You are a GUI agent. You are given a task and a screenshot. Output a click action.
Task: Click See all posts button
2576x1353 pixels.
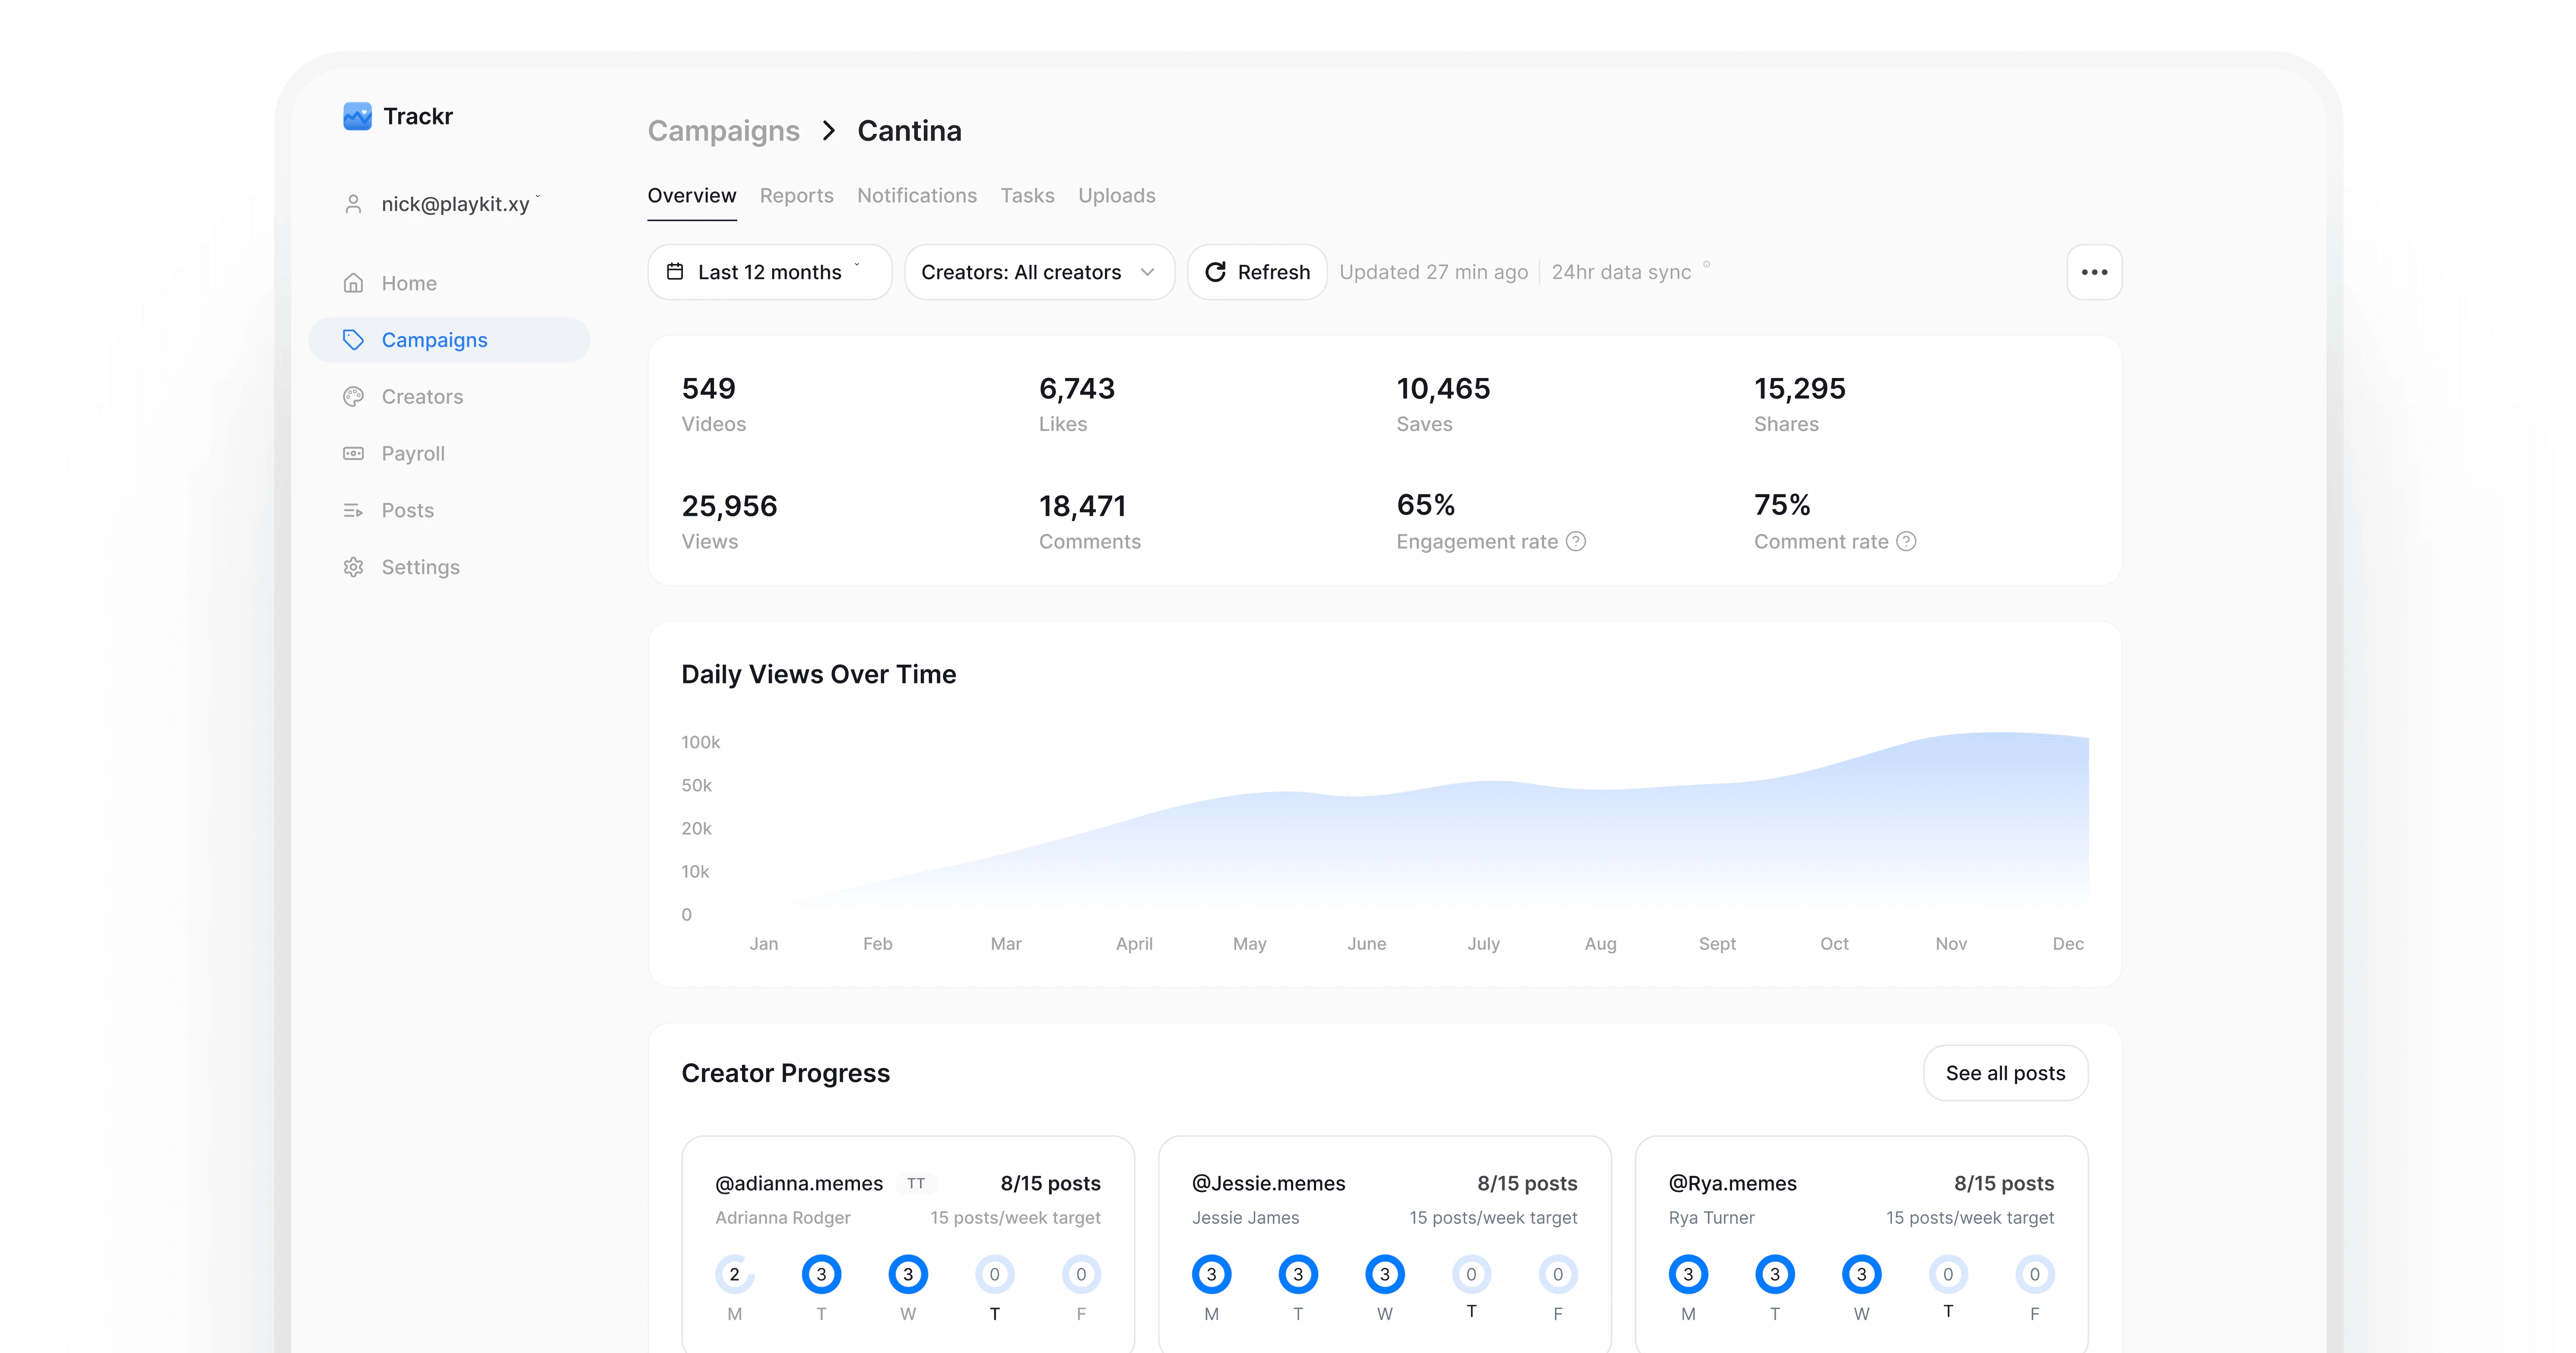tap(2005, 1073)
